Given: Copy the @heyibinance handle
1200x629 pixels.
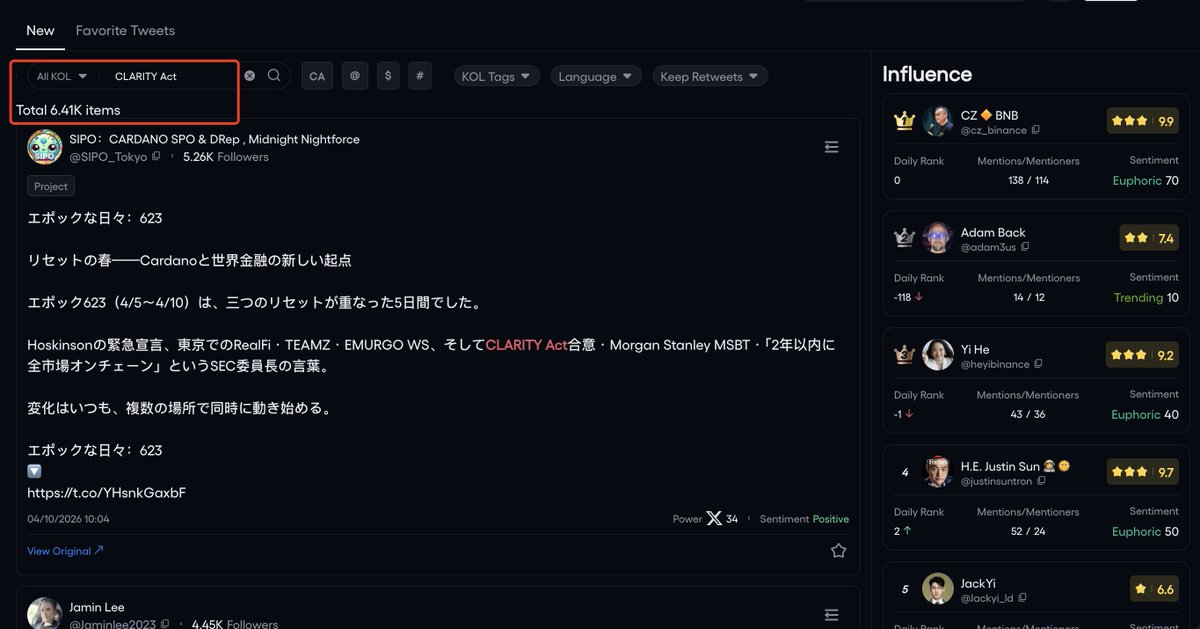Looking at the screenshot, I should click(1038, 364).
